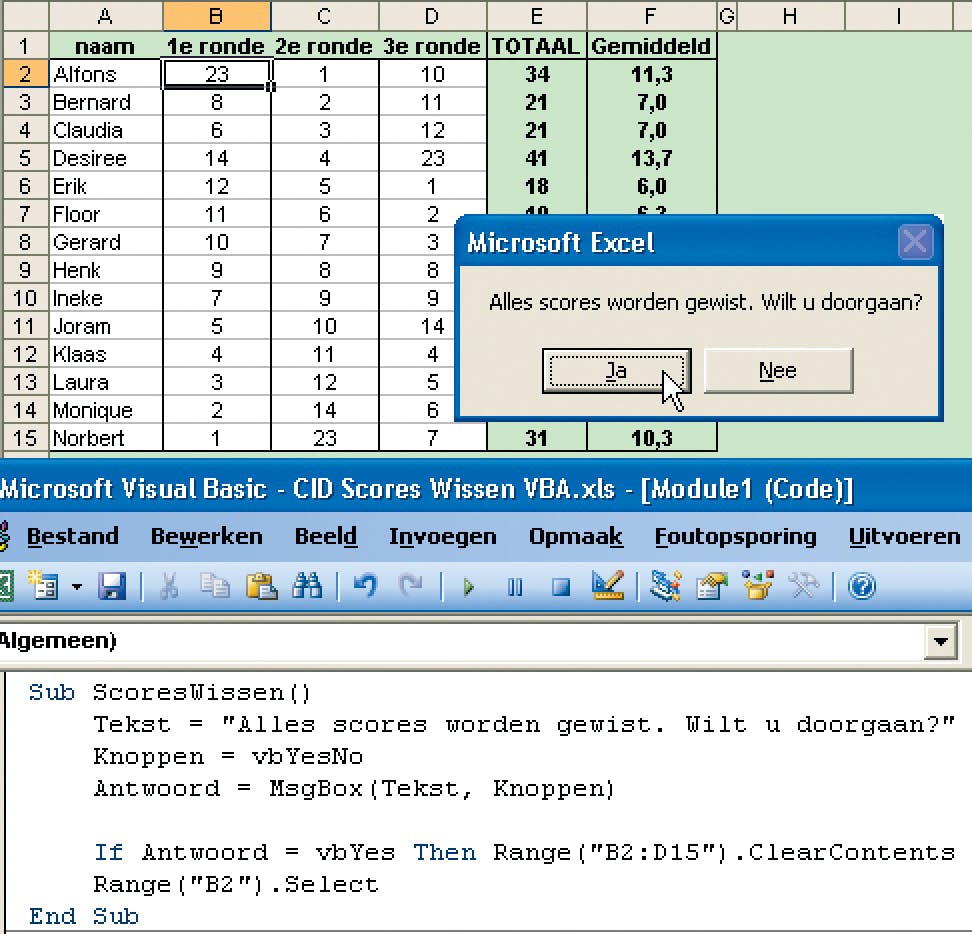The height and width of the screenshot is (934, 972).
Task: Click Sub ScoresWissen() line in code
Action: (170, 692)
